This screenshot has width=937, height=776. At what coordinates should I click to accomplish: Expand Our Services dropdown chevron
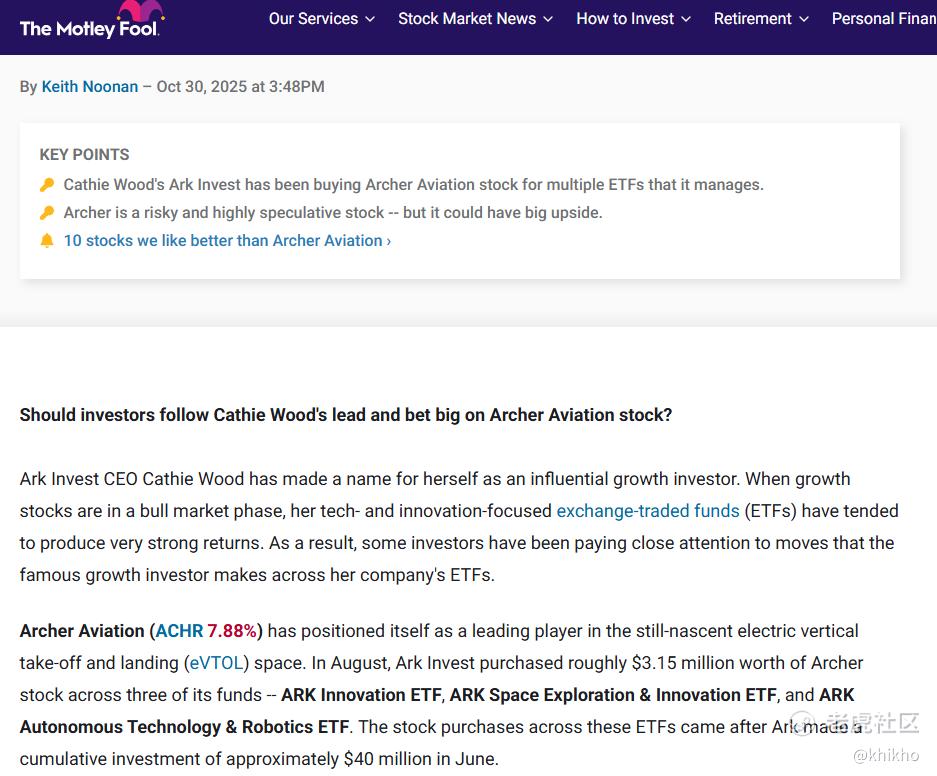pos(370,19)
